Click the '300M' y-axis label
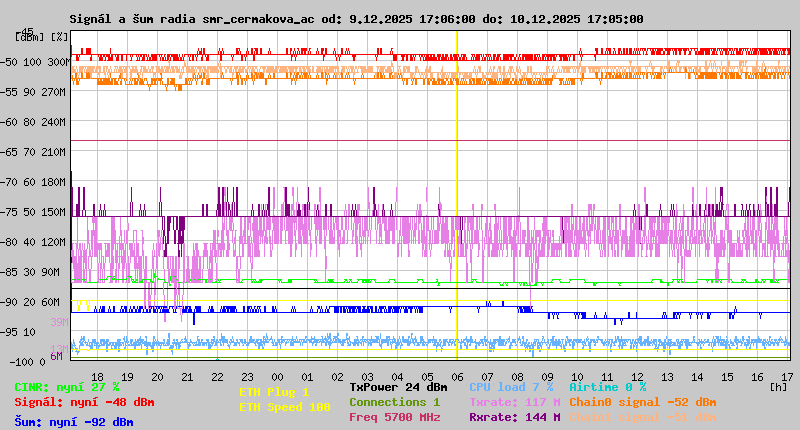Screen dimensions: 800x430 coord(58,62)
